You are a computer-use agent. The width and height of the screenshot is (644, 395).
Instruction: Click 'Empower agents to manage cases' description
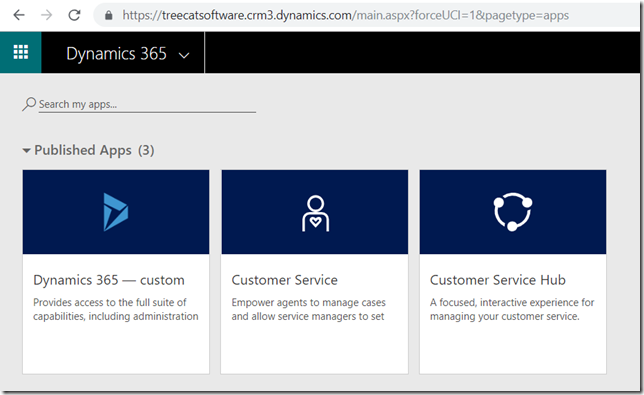tap(308, 309)
